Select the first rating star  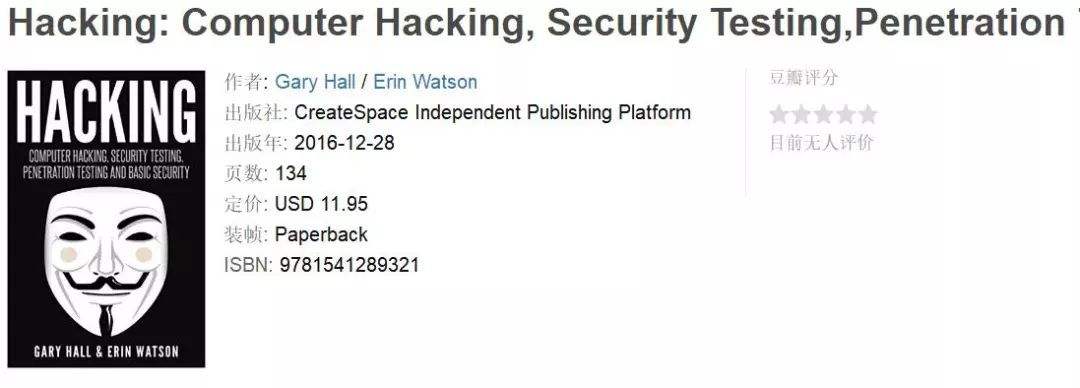tap(778, 114)
